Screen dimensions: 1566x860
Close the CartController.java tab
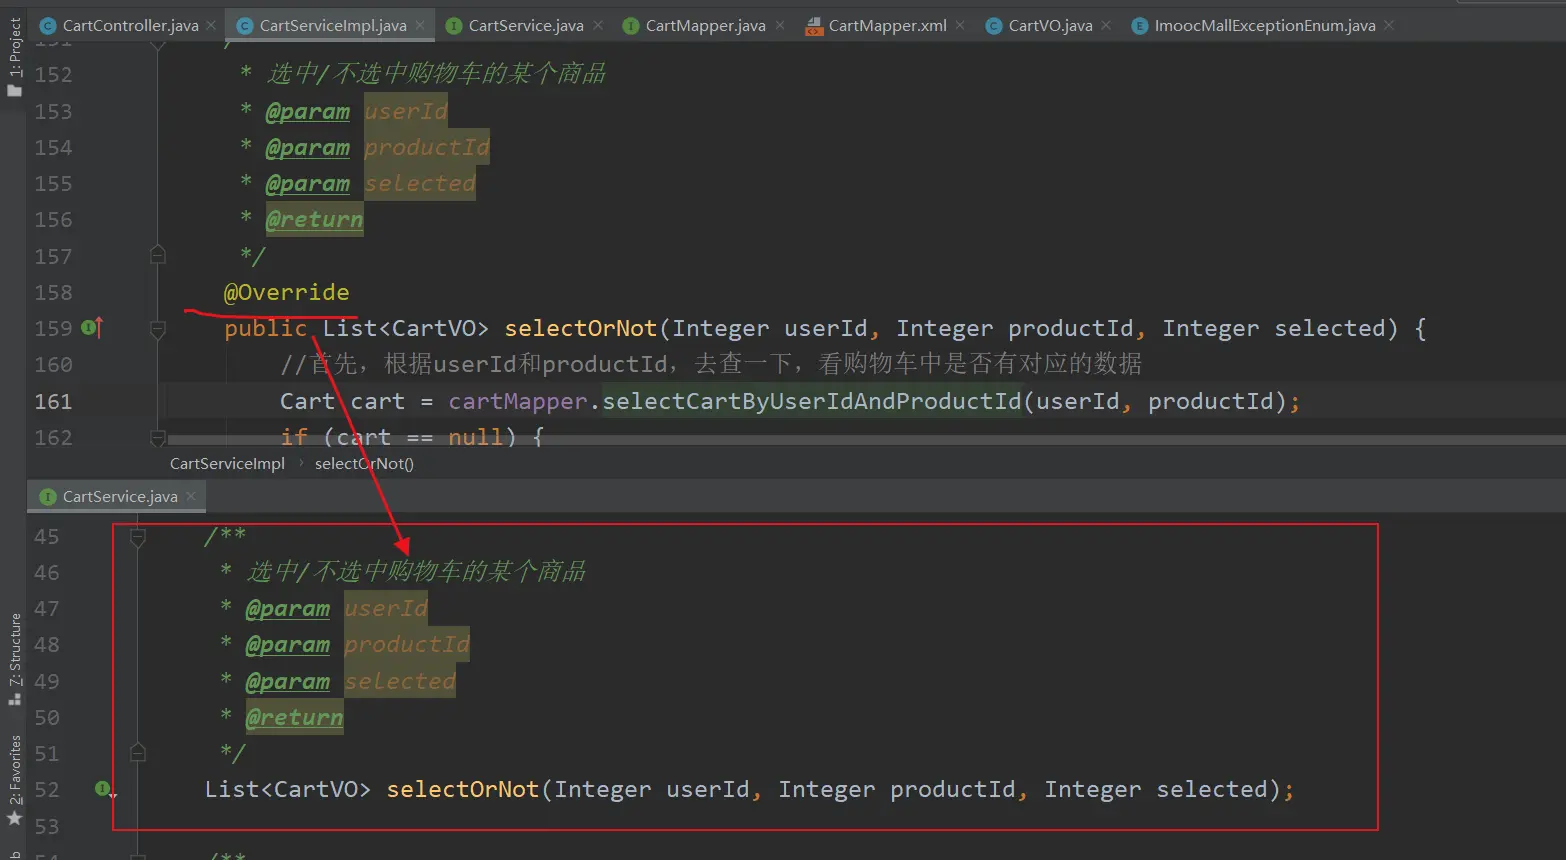(211, 25)
